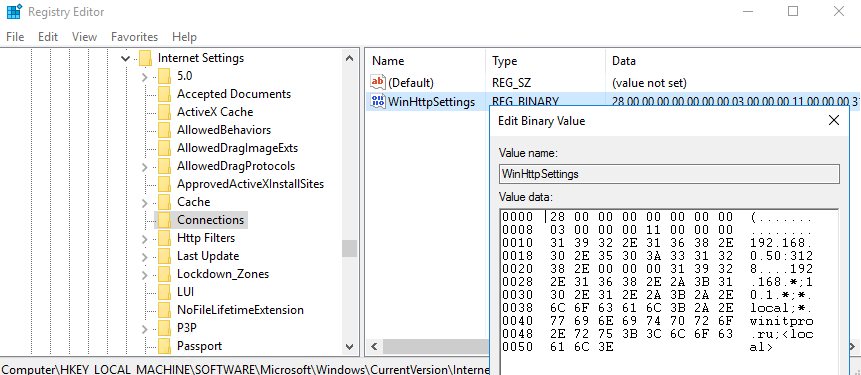Select the WinHttpSettings value name in list

point(432,102)
